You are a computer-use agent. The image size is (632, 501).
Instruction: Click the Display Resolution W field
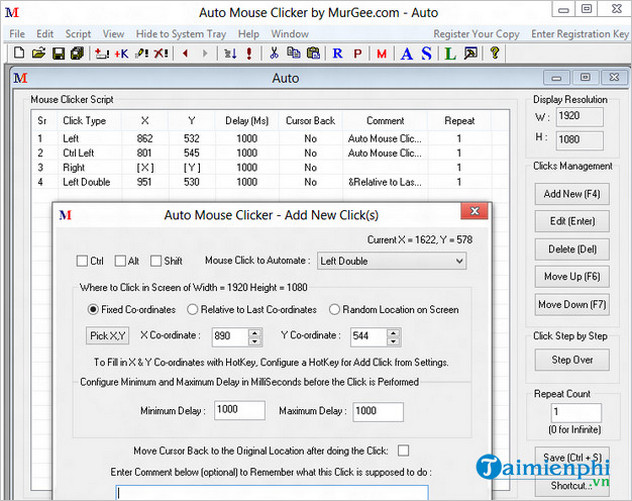pos(580,116)
